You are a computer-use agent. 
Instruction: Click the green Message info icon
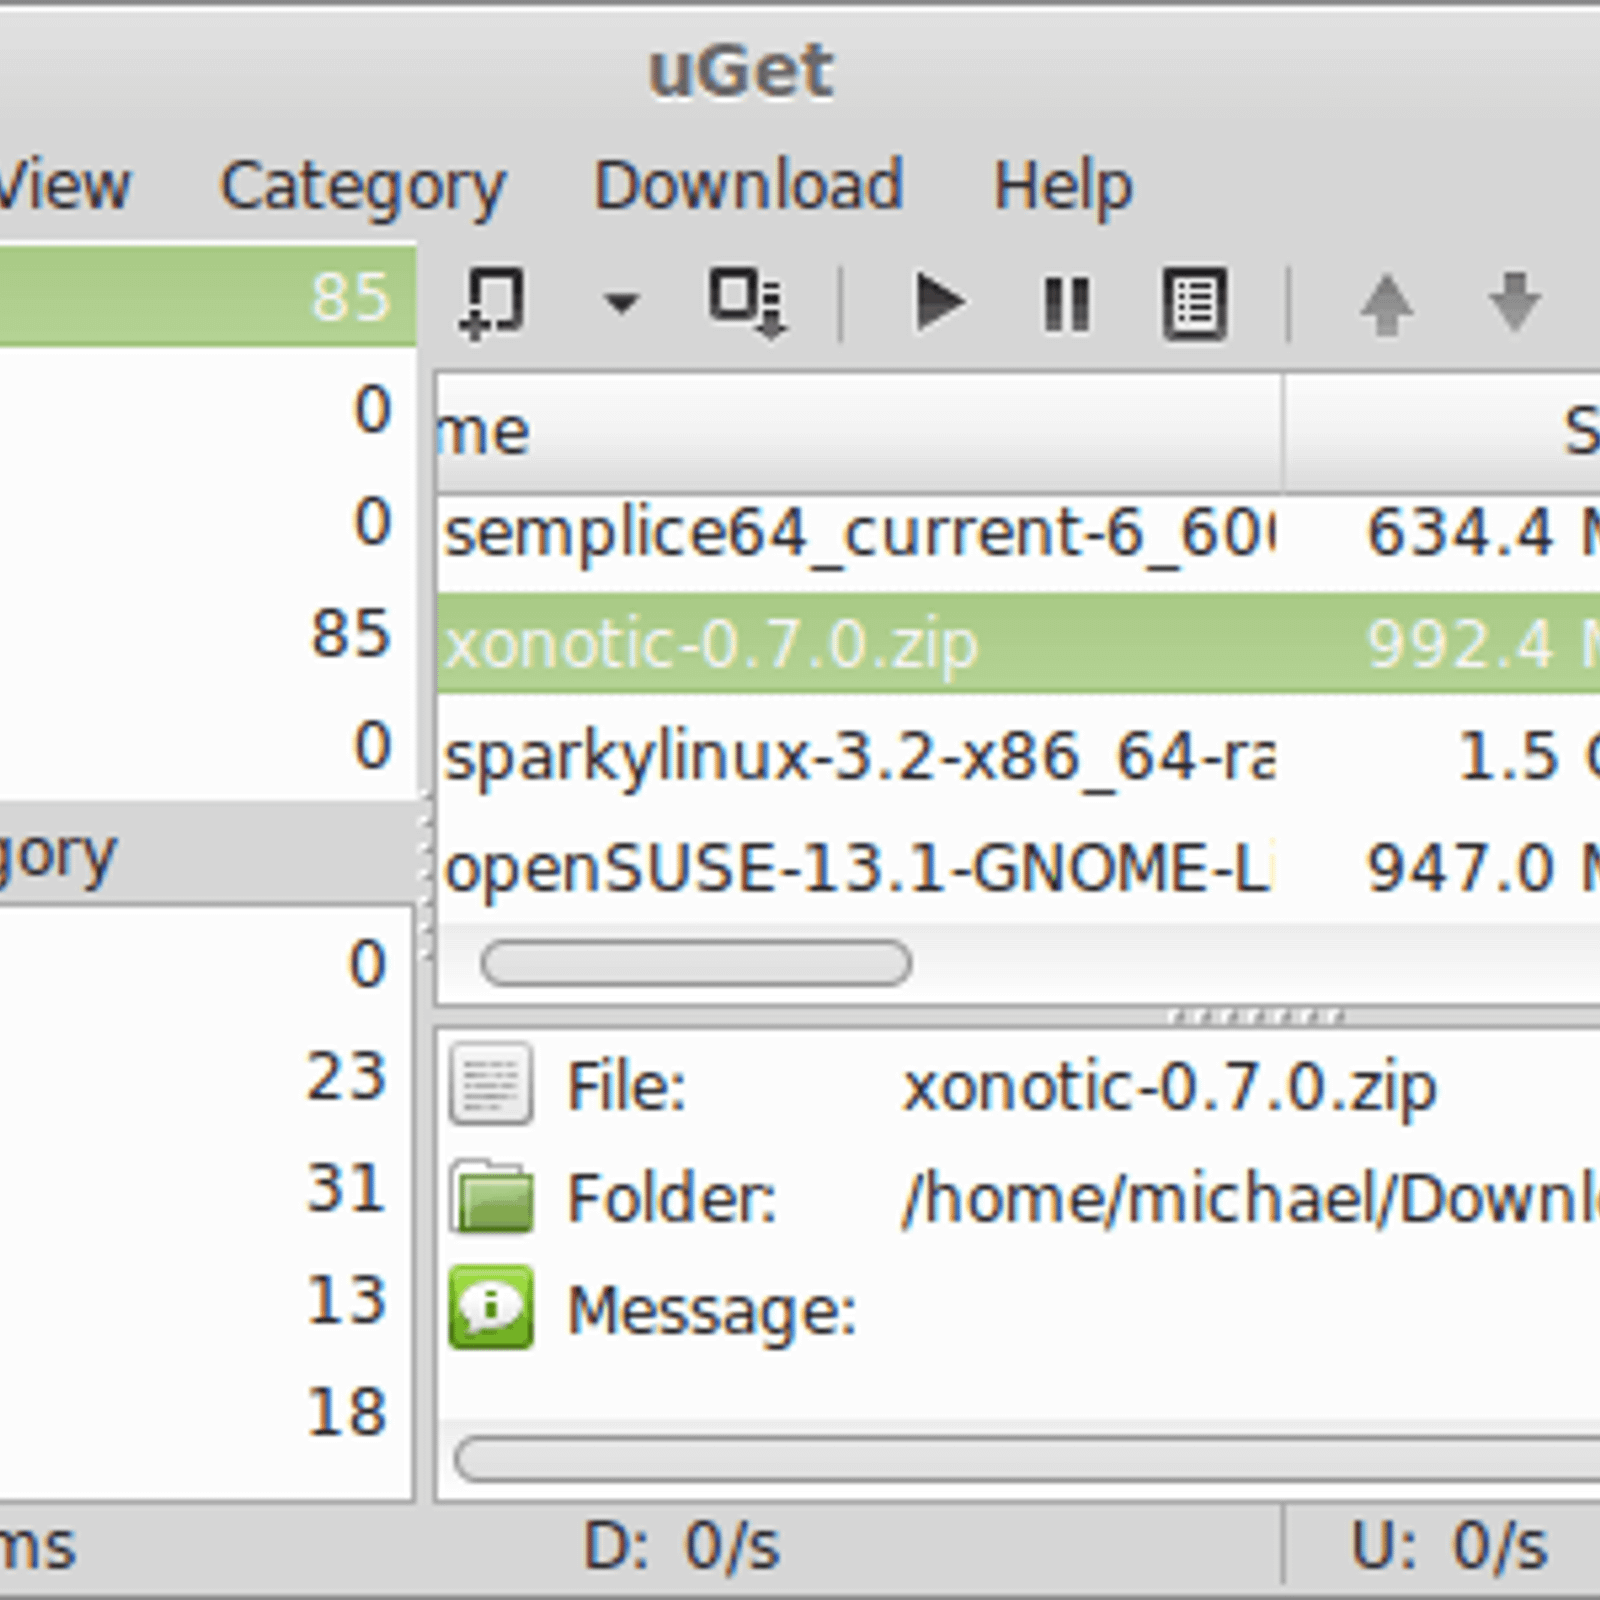pyautogui.click(x=490, y=1308)
